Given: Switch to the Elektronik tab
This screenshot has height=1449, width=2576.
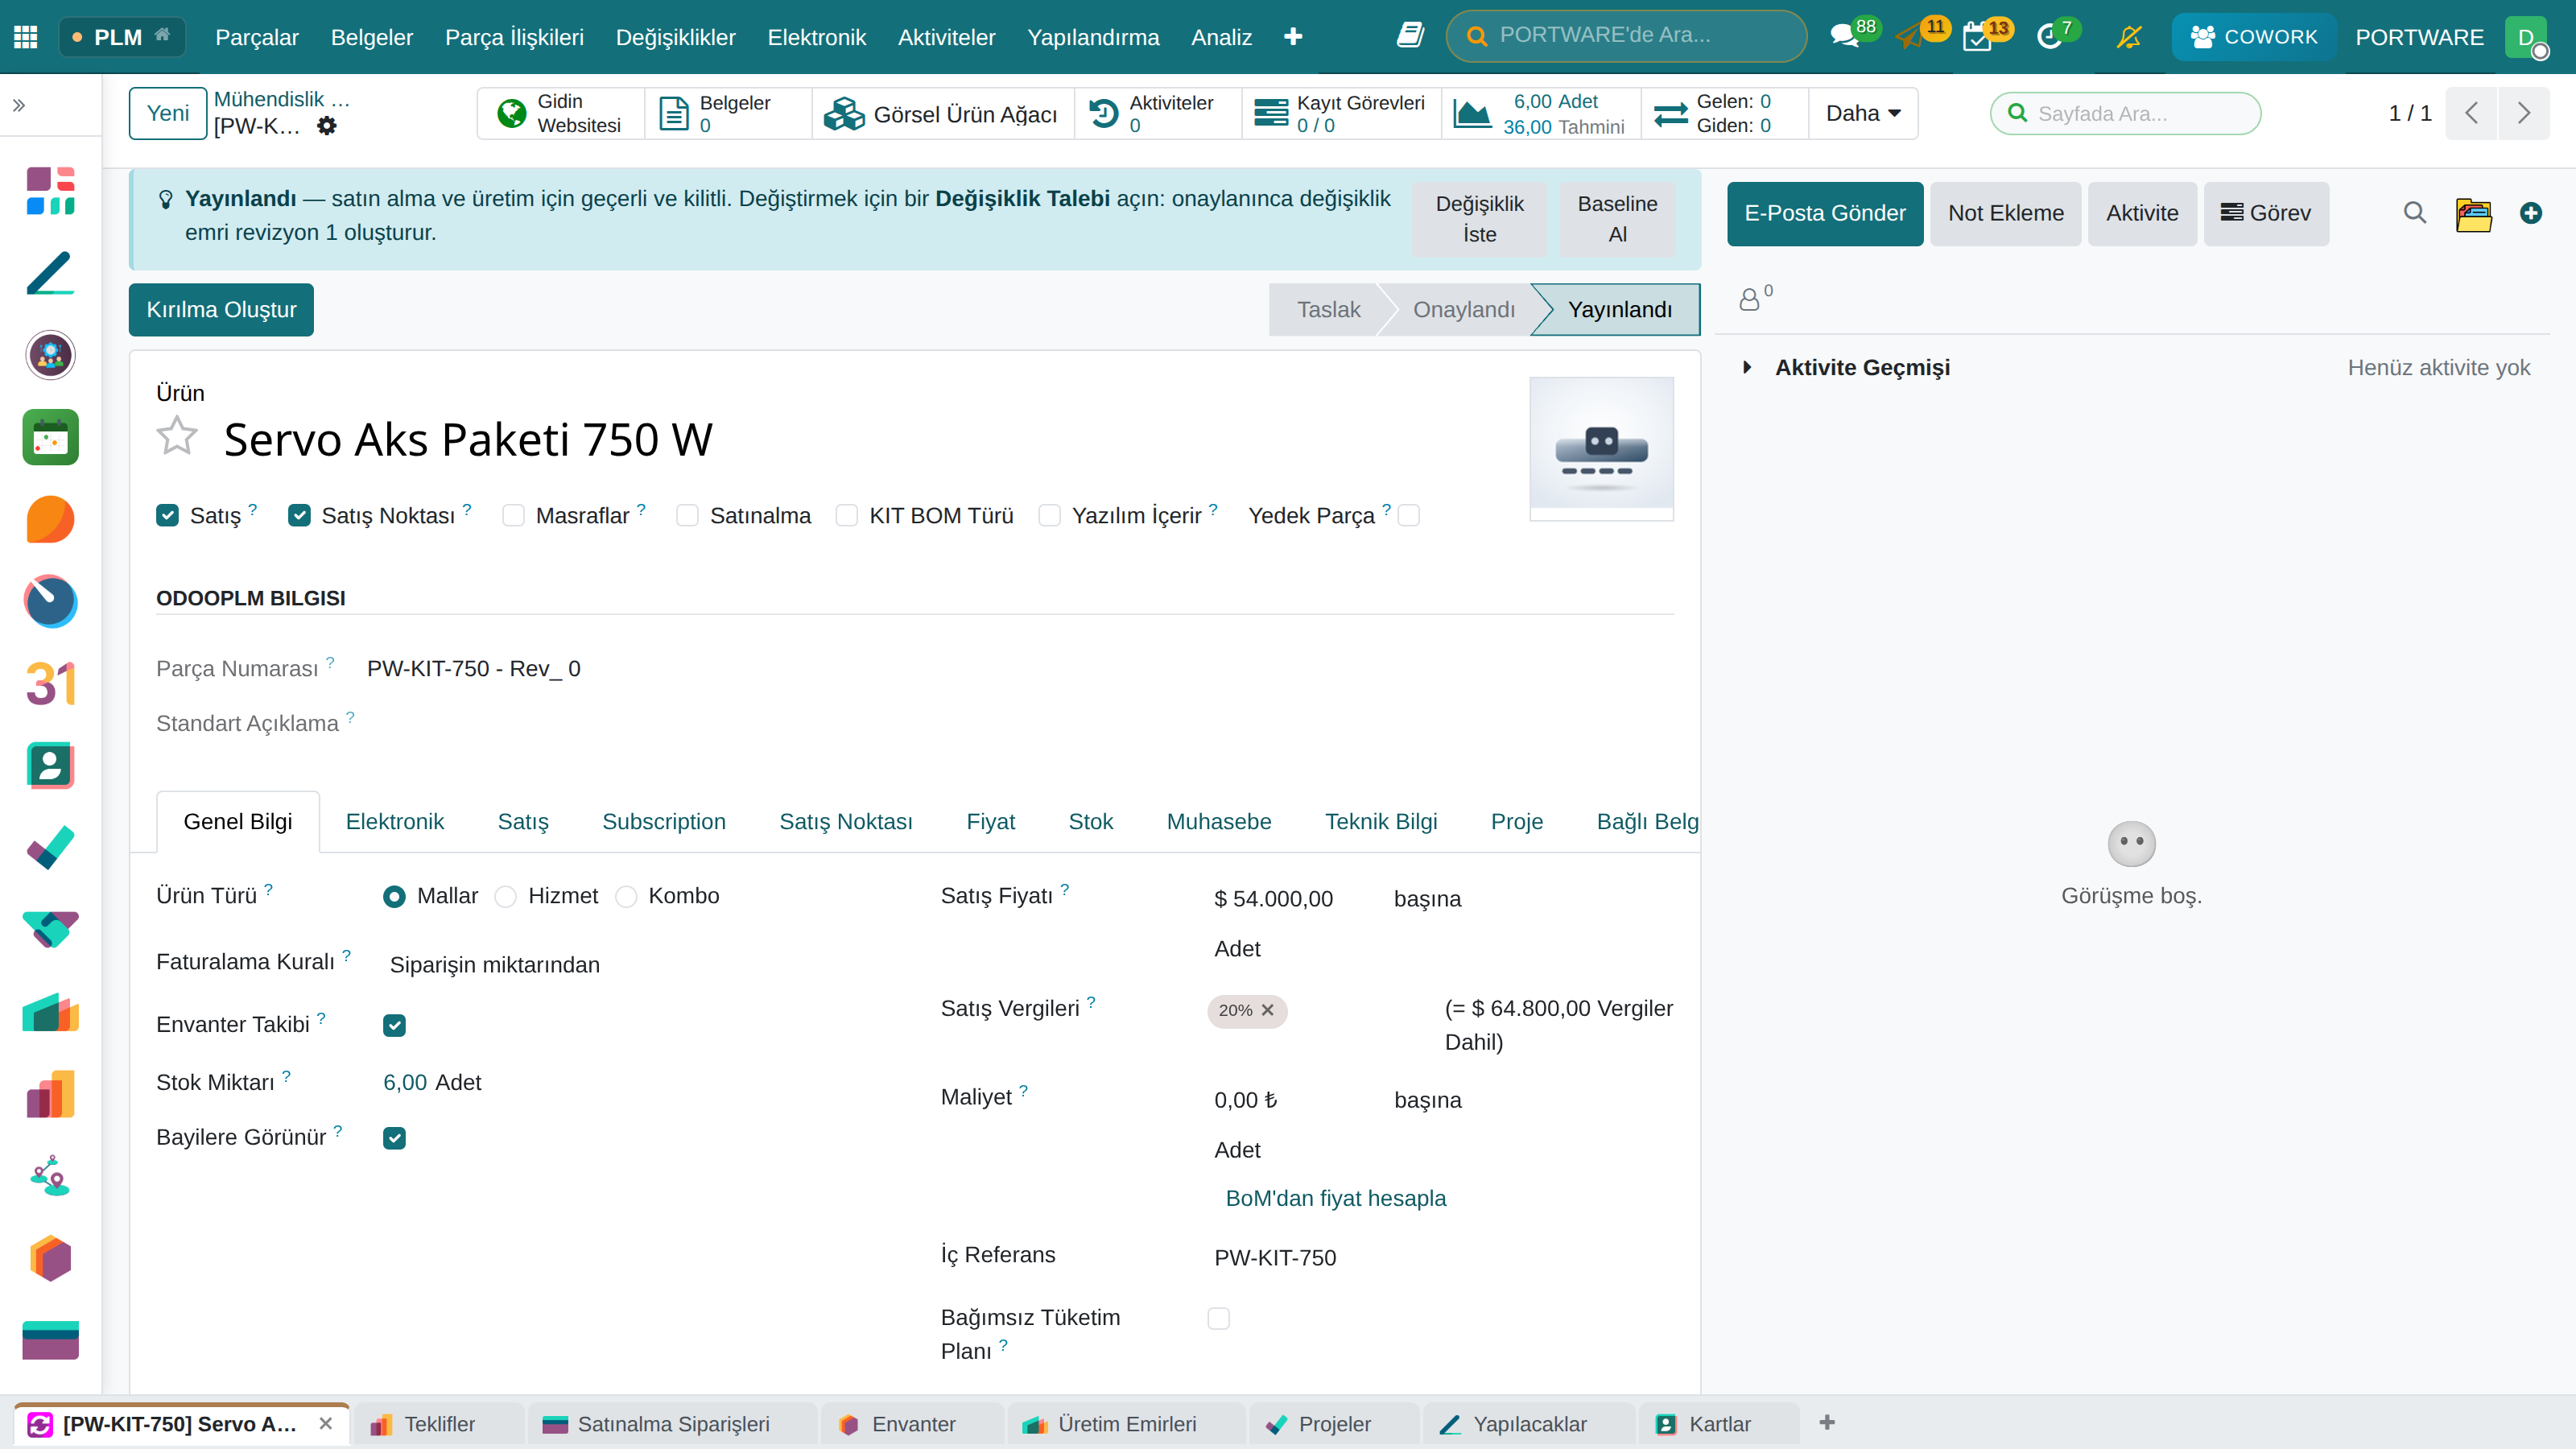Looking at the screenshot, I should (394, 822).
